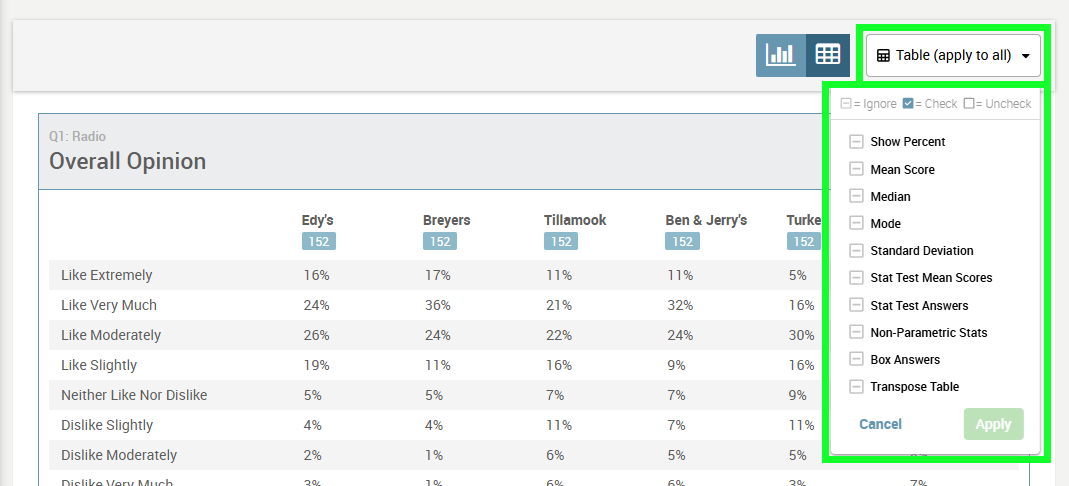The width and height of the screenshot is (1069, 486).
Task: Select the Like Slightly row label
Action: [x=99, y=365]
